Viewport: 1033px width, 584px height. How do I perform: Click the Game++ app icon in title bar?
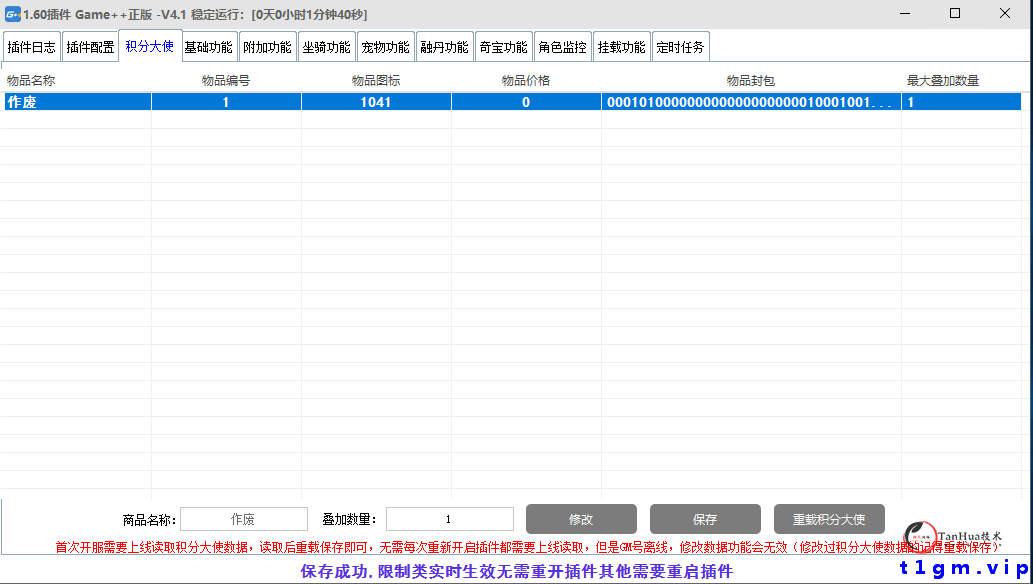pos(14,14)
